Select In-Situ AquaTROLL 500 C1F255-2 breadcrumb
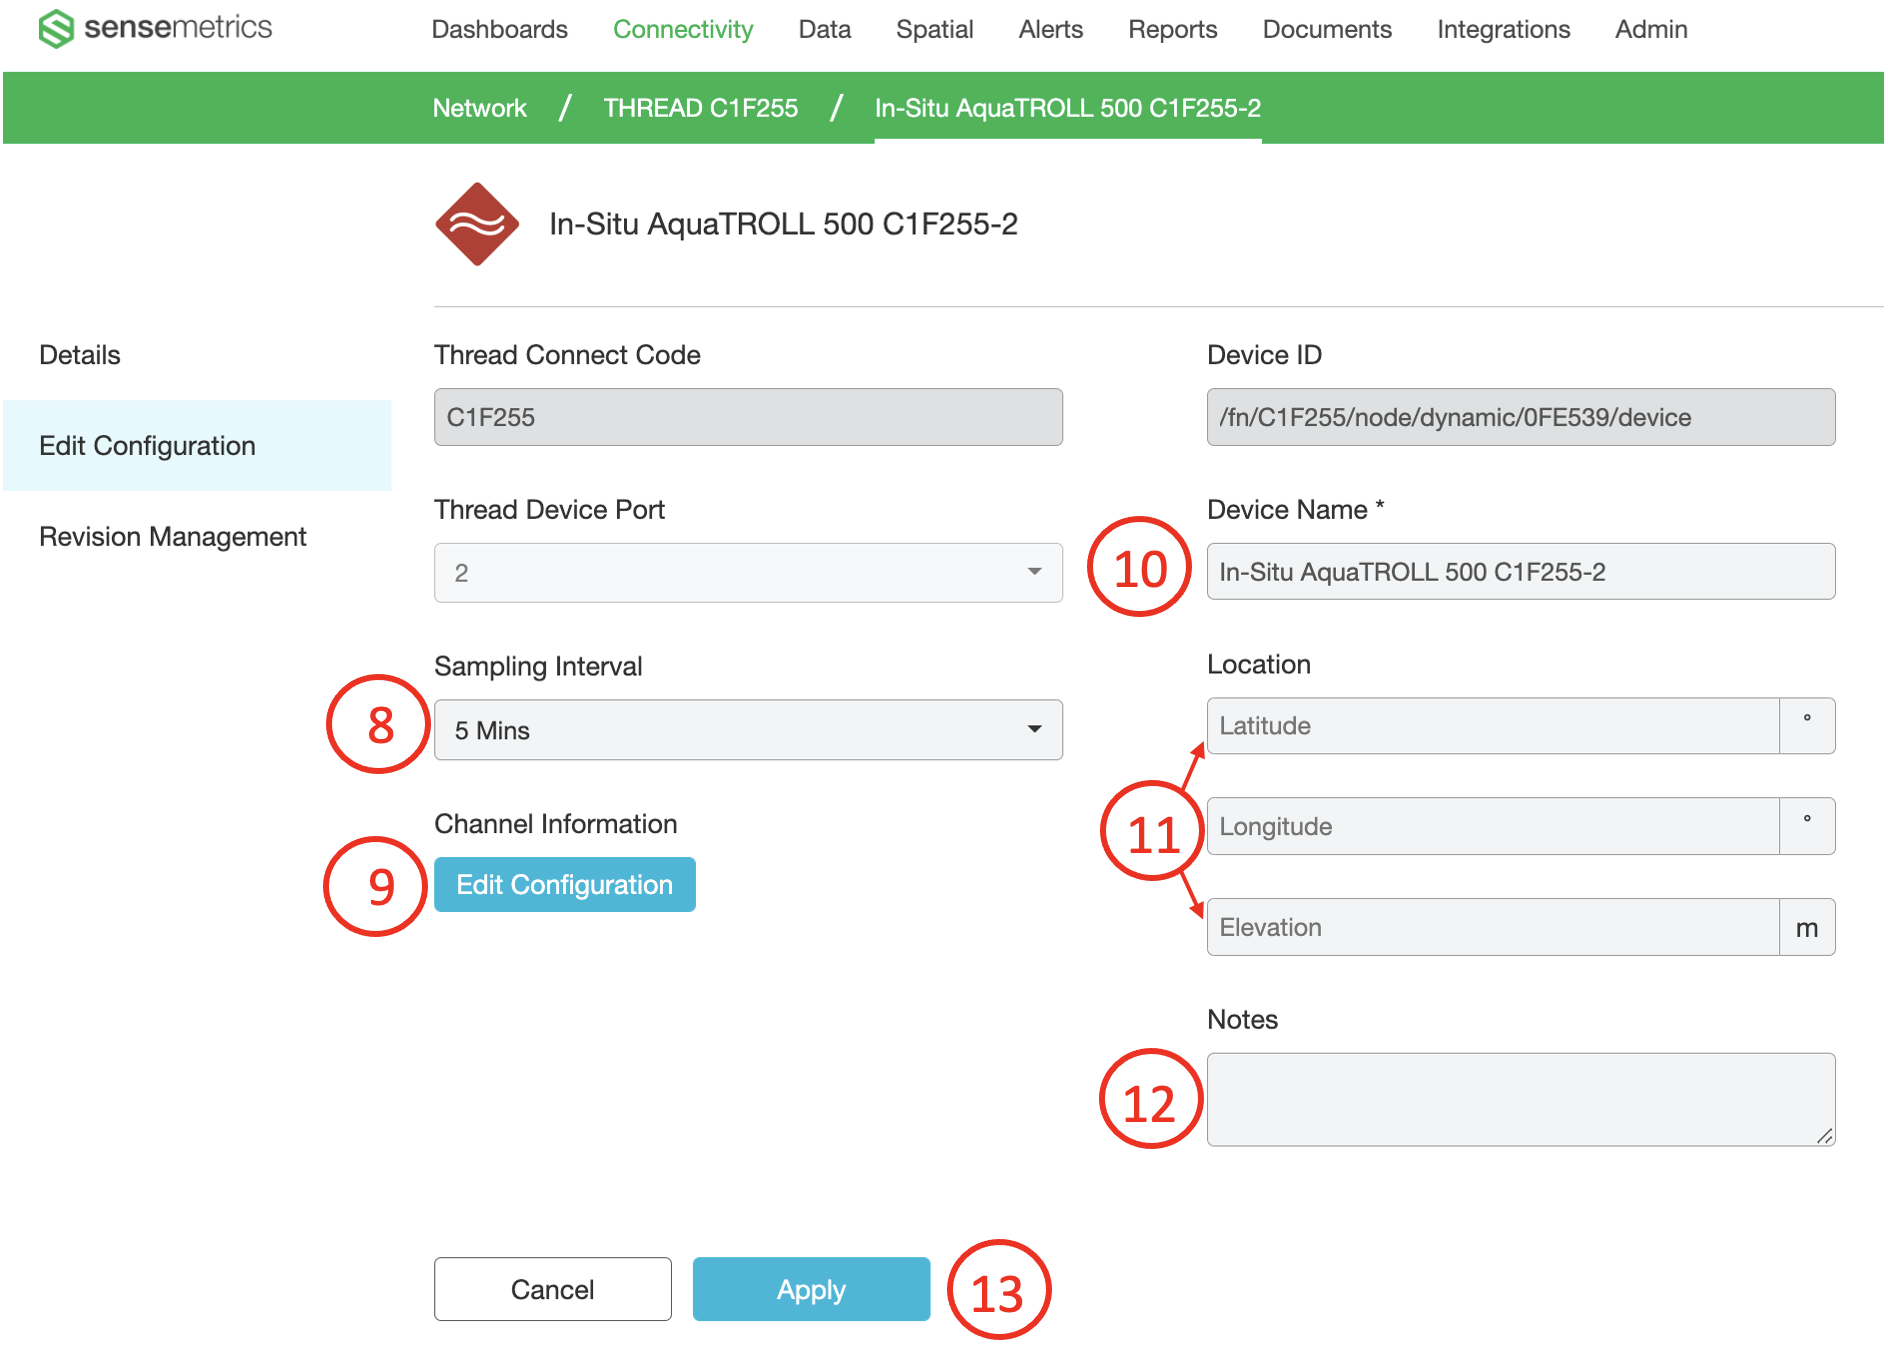 click(1067, 108)
